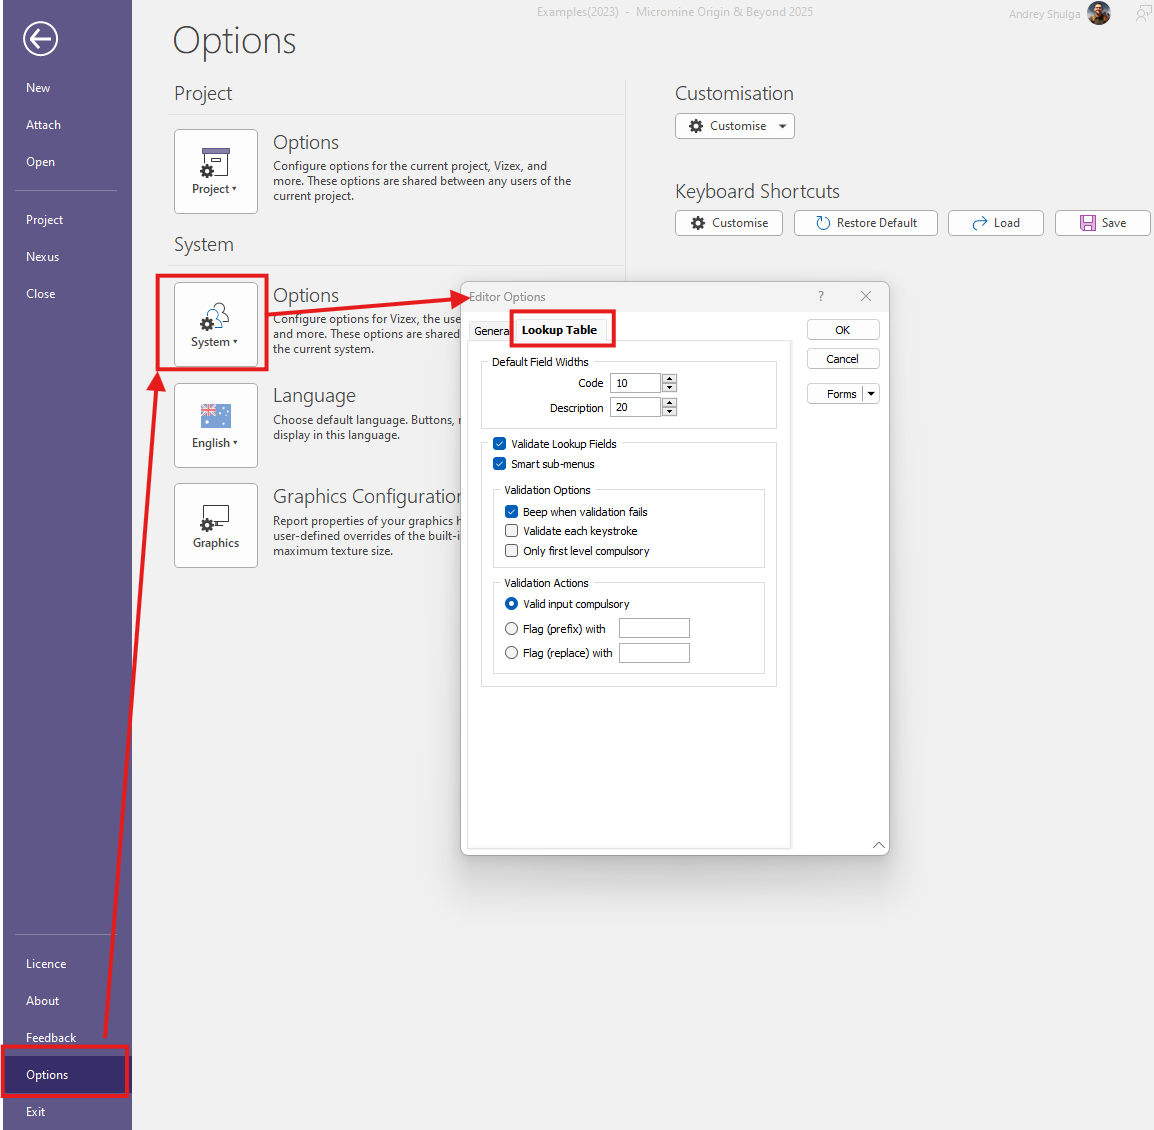The width and height of the screenshot is (1154, 1130).
Task: Increase the Code field width stepper
Action: [x=670, y=378]
